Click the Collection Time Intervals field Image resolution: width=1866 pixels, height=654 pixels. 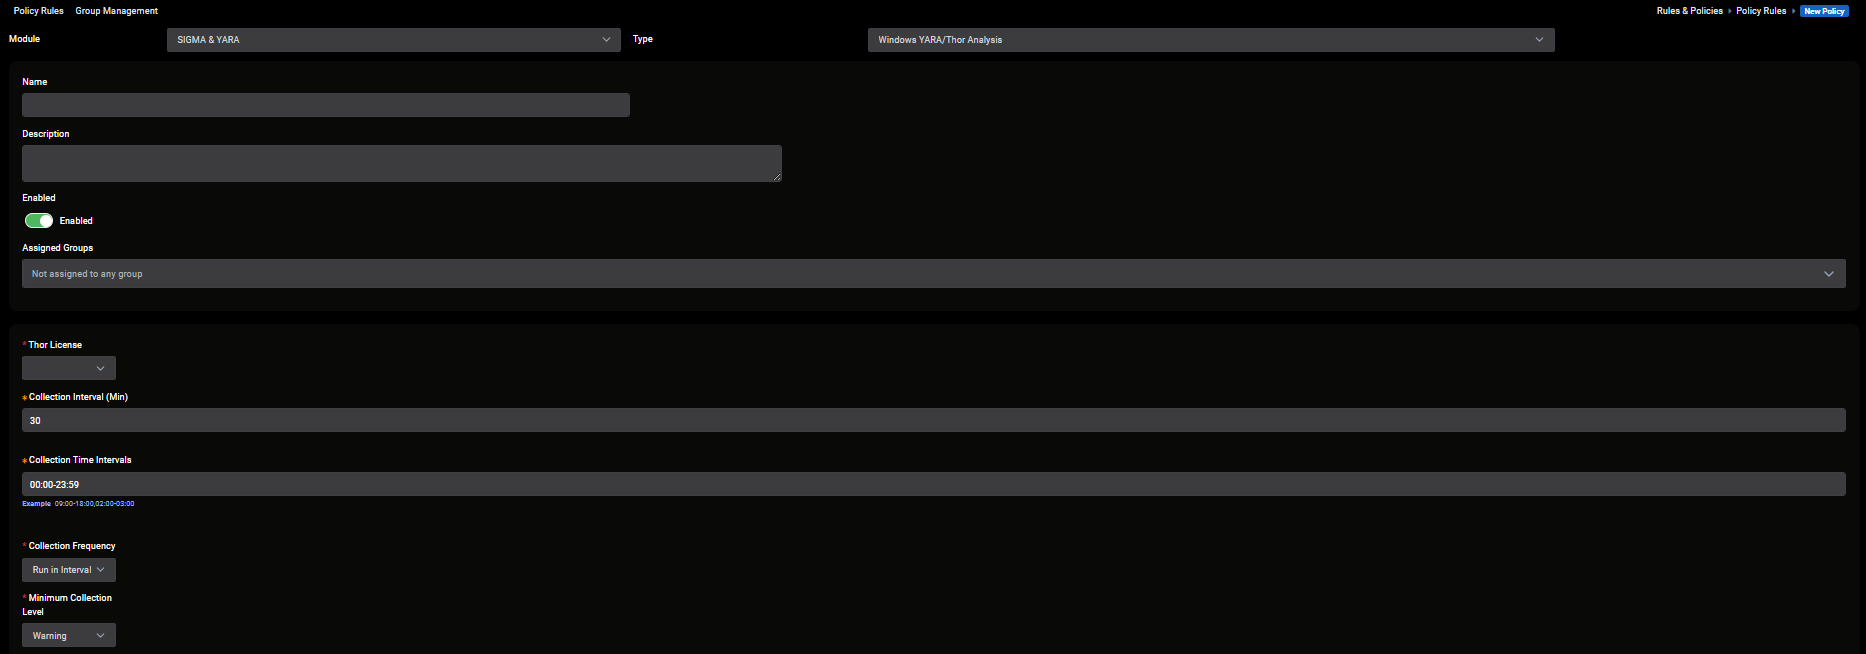933,485
